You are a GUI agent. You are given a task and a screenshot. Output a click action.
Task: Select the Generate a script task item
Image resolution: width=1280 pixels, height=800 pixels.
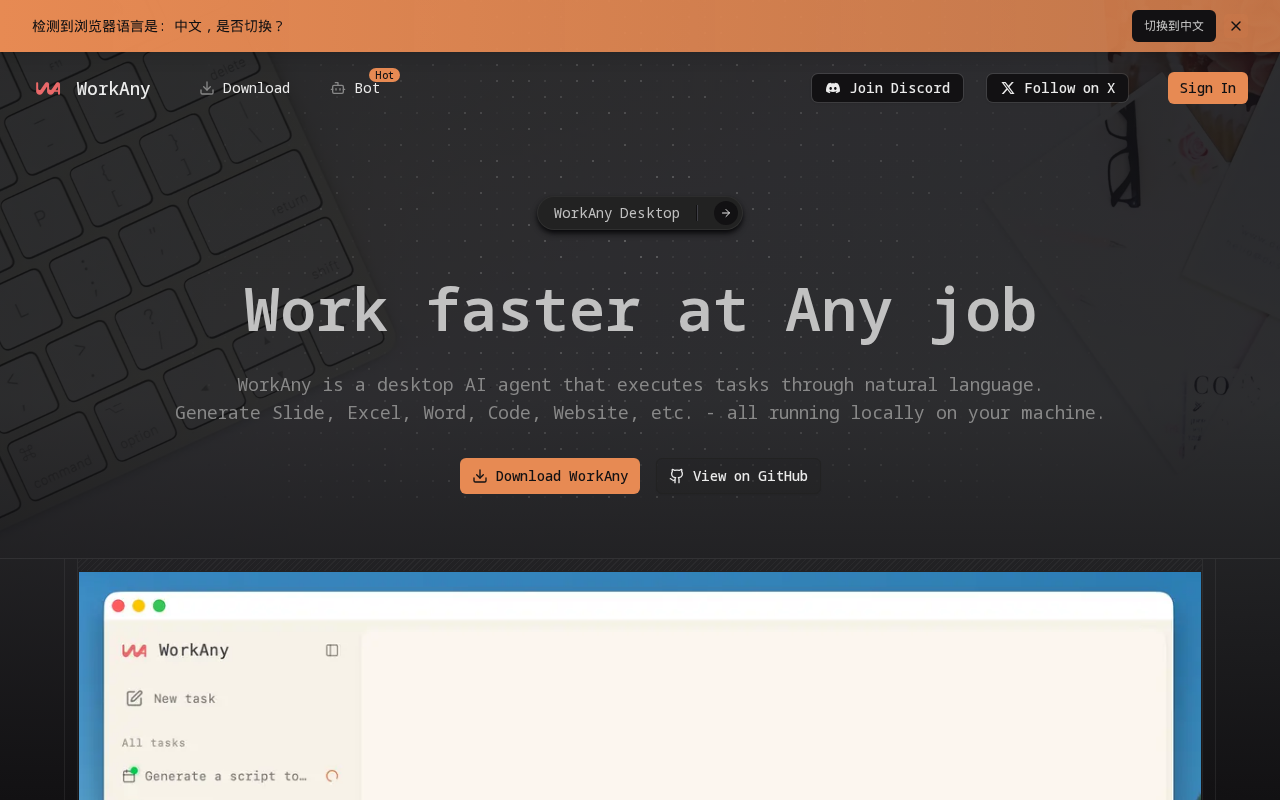click(x=230, y=776)
